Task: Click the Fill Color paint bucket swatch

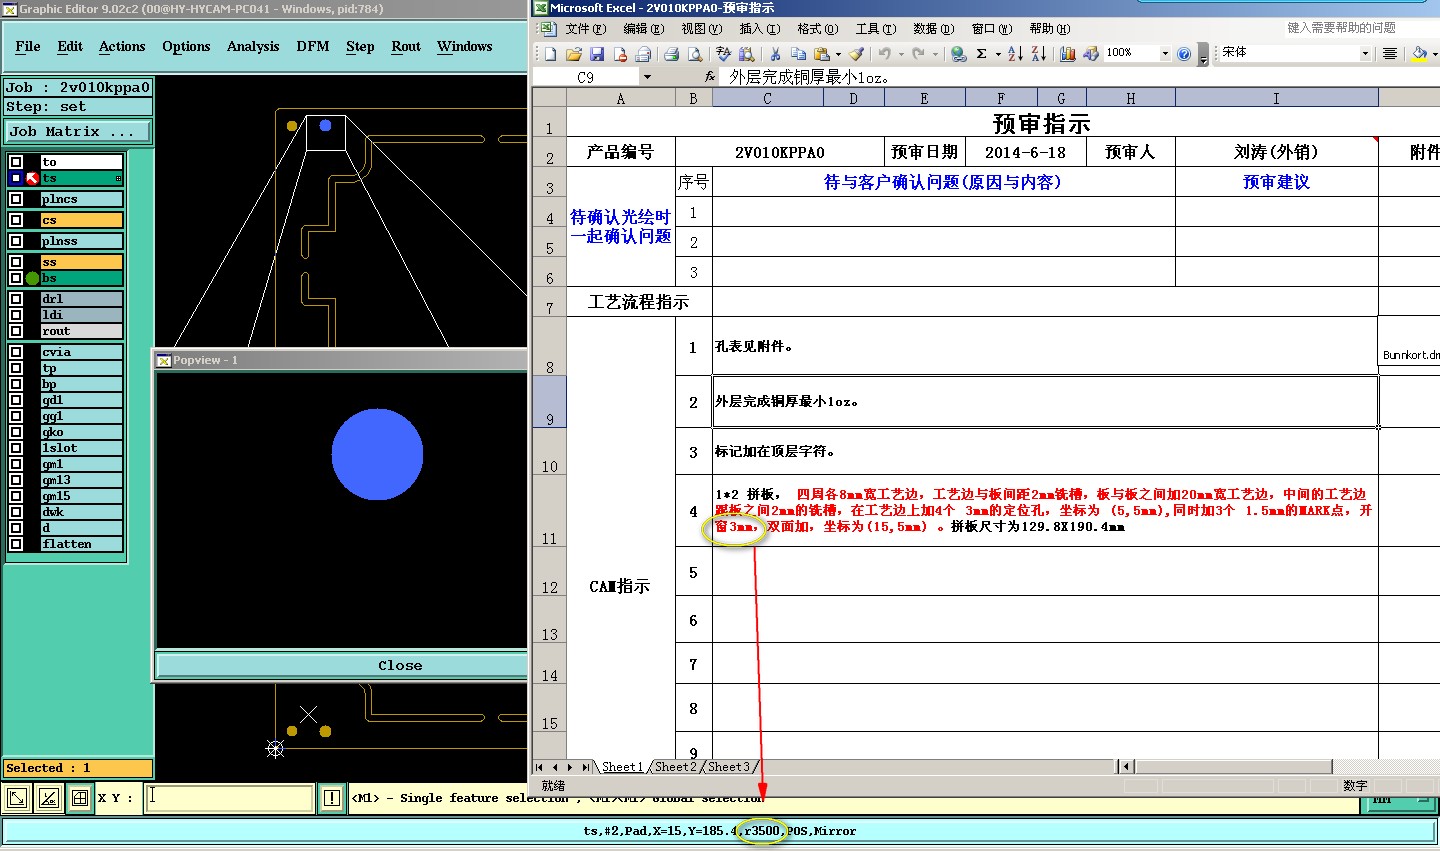Action: (x=1418, y=54)
